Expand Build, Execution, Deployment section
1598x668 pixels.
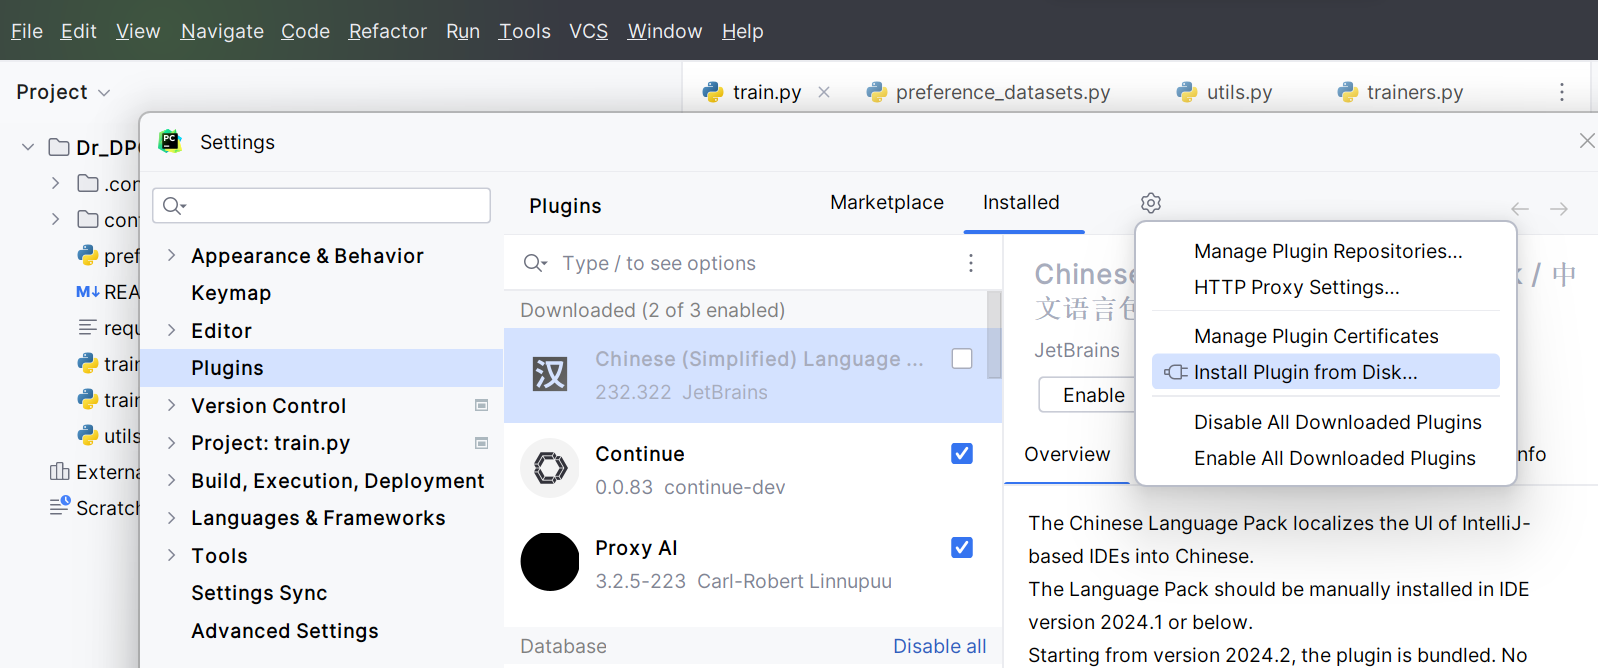point(171,480)
